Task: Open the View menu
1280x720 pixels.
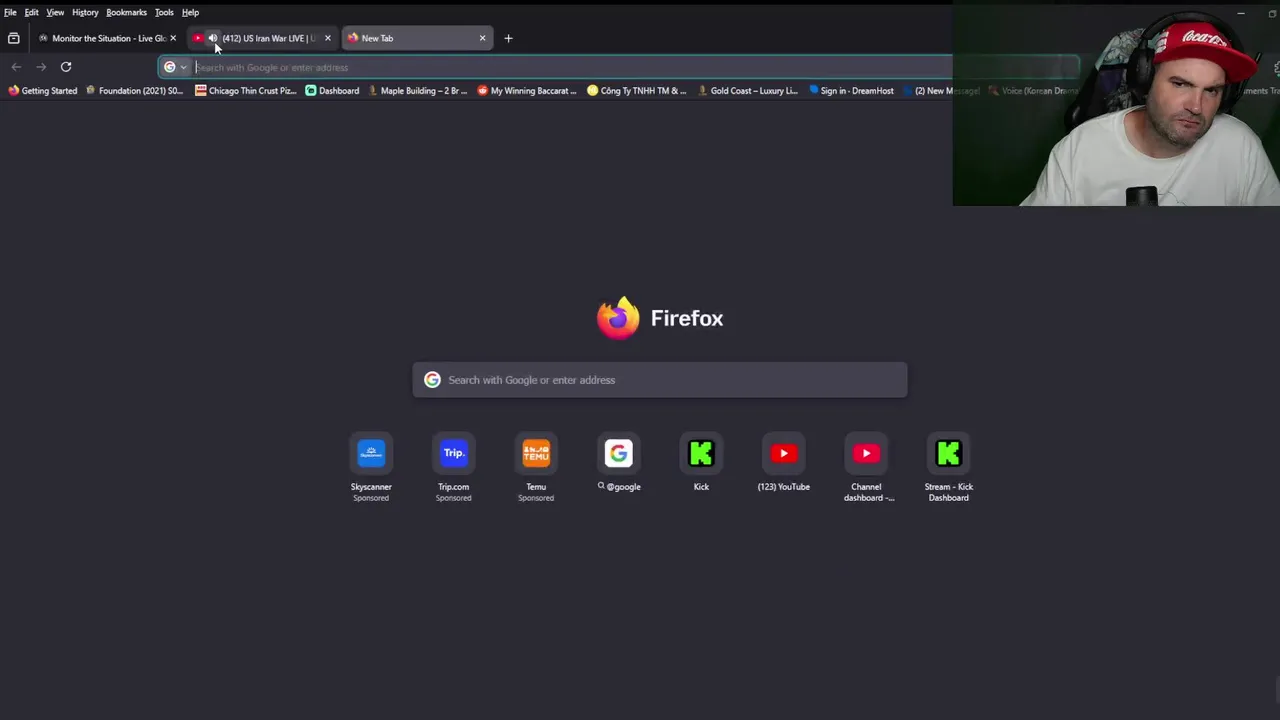Action: point(55,12)
